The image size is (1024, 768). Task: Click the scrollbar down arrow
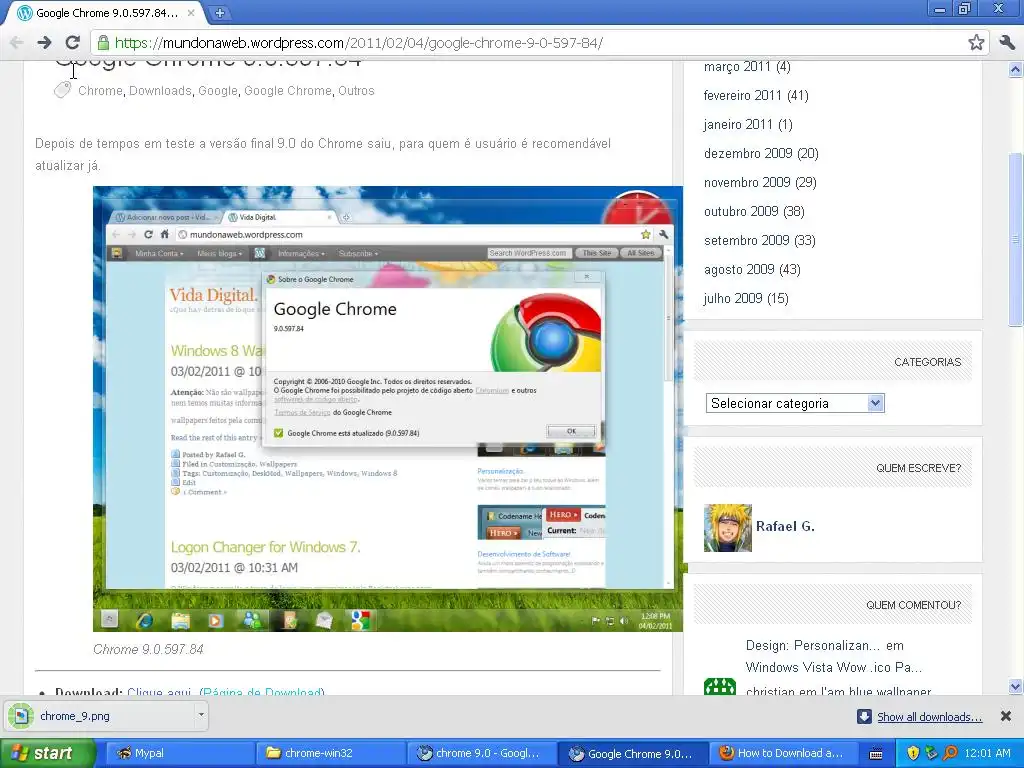1015,686
